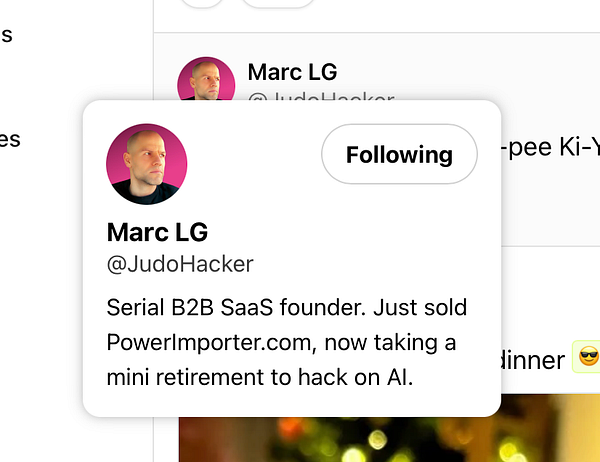Click the sunglasses emoji after "dinner"
This screenshot has height=462, width=600.
point(588,356)
